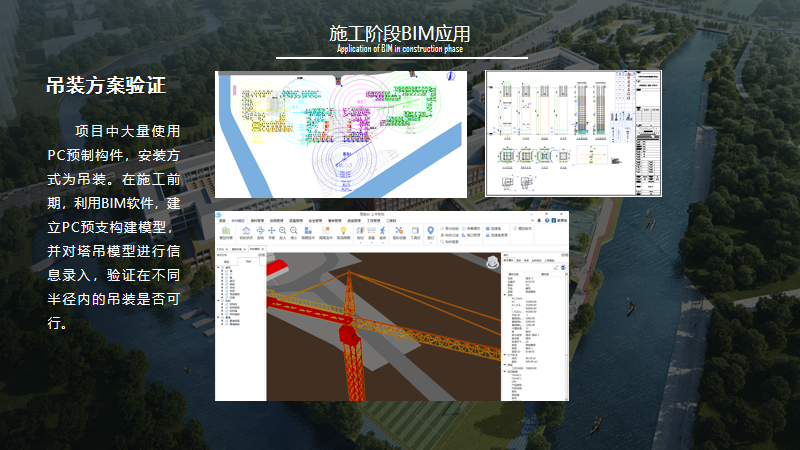Image resolution: width=800 pixels, height=450 pixels.
Task: Click the light bulb toolbar icon
Action: click(343, 230)
